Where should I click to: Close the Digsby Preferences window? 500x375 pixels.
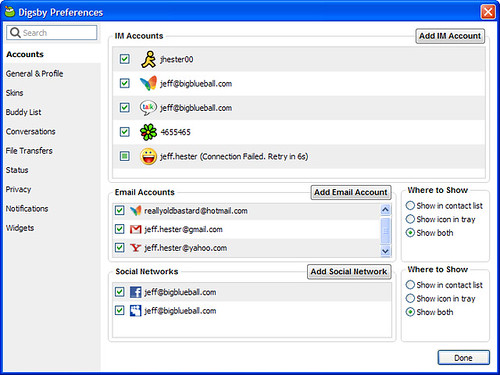[488, 12]
